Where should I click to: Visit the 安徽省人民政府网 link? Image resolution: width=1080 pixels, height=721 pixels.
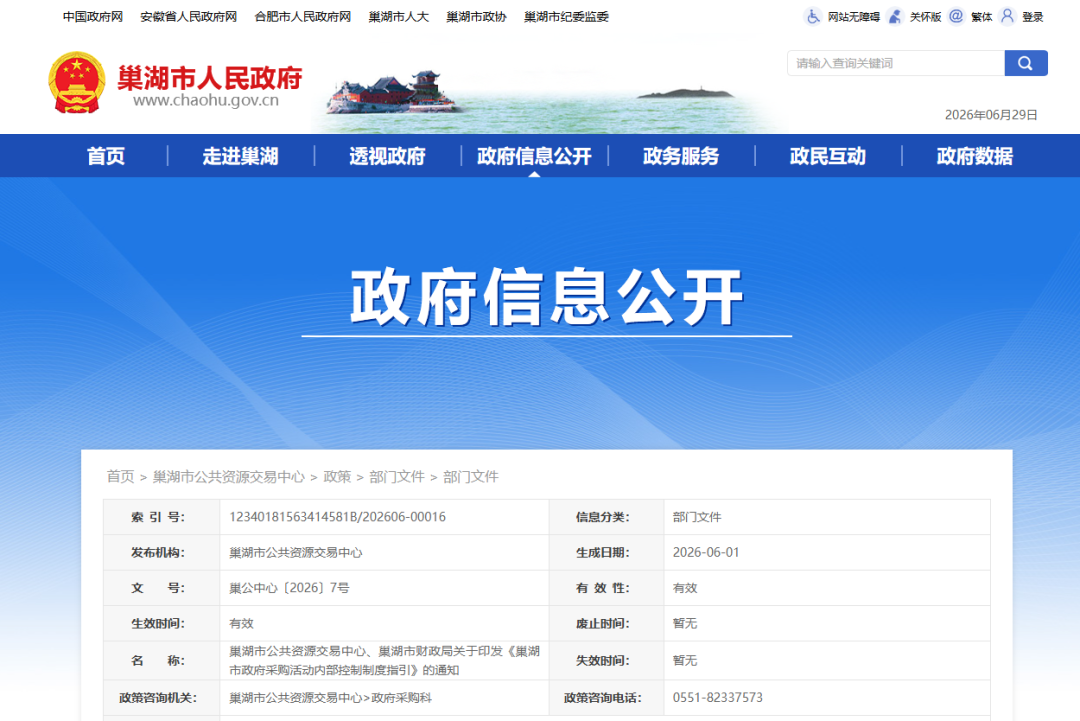coord(189,17)
